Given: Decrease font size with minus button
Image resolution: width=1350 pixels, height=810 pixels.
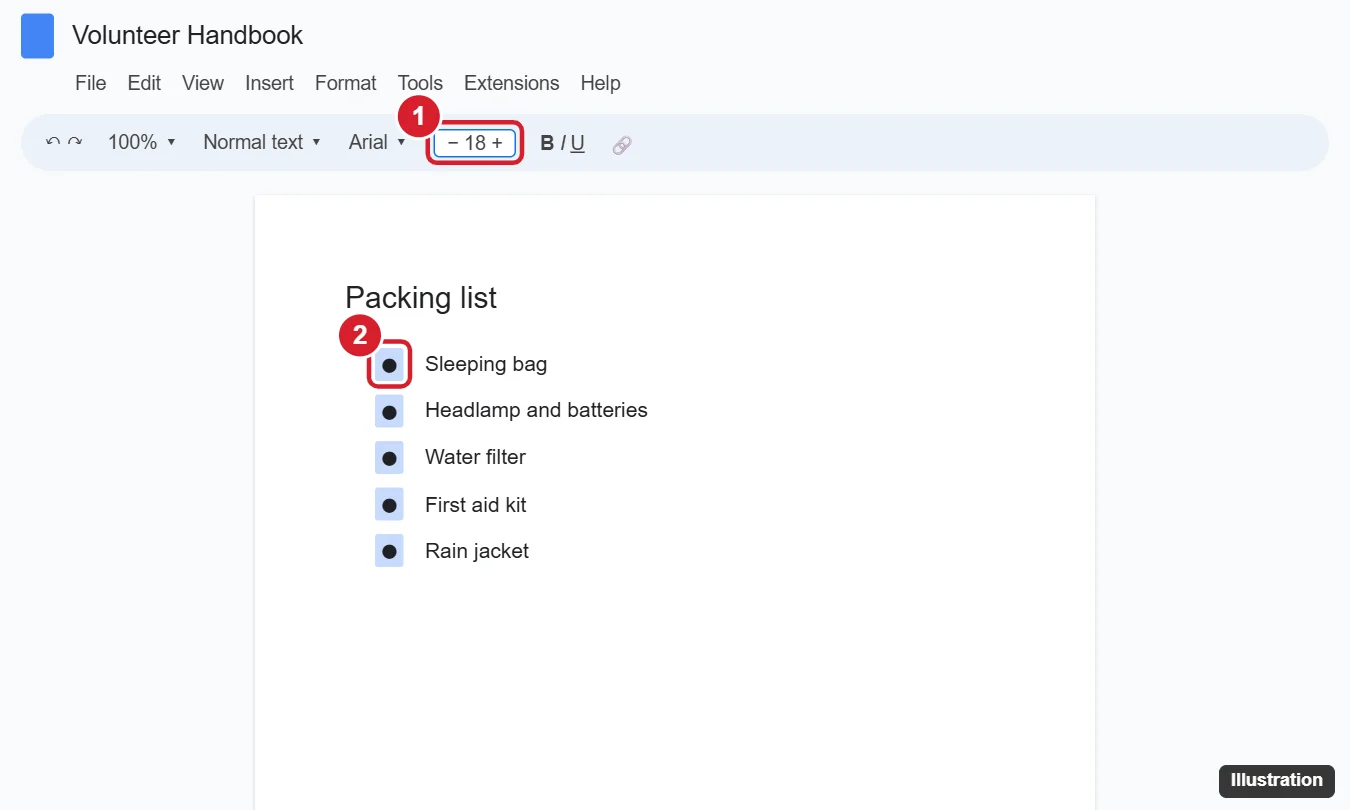Looking at the screenshot, I should (x=453, y=143).
